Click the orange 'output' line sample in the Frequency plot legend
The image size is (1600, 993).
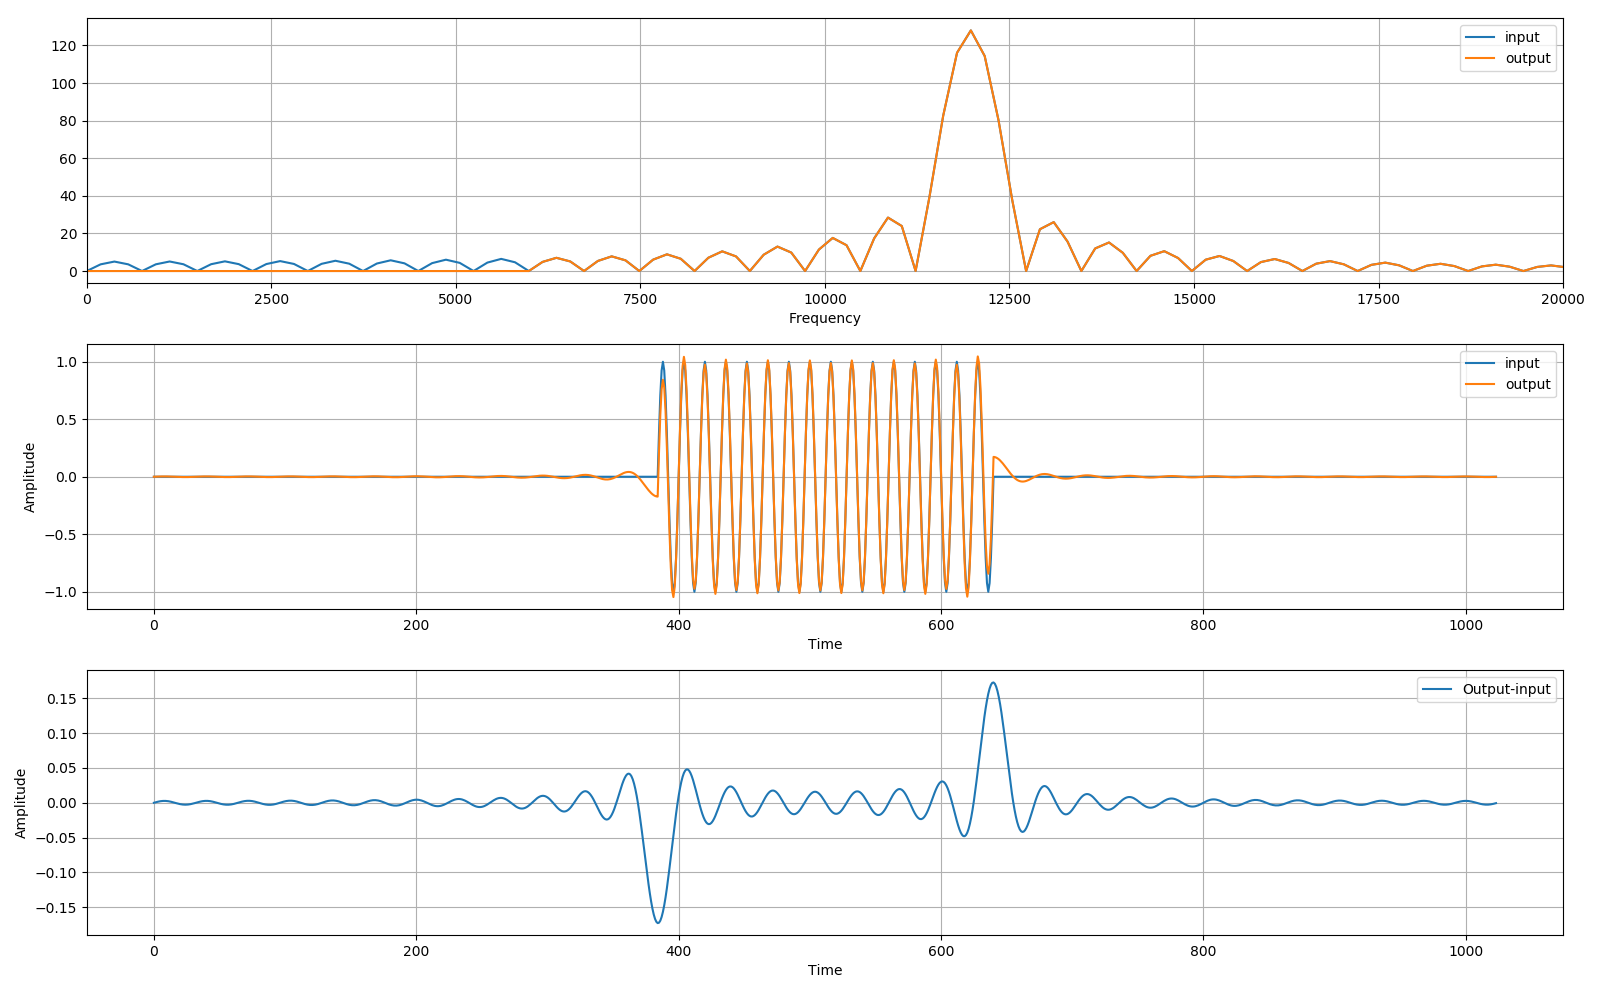(1480, 59)
